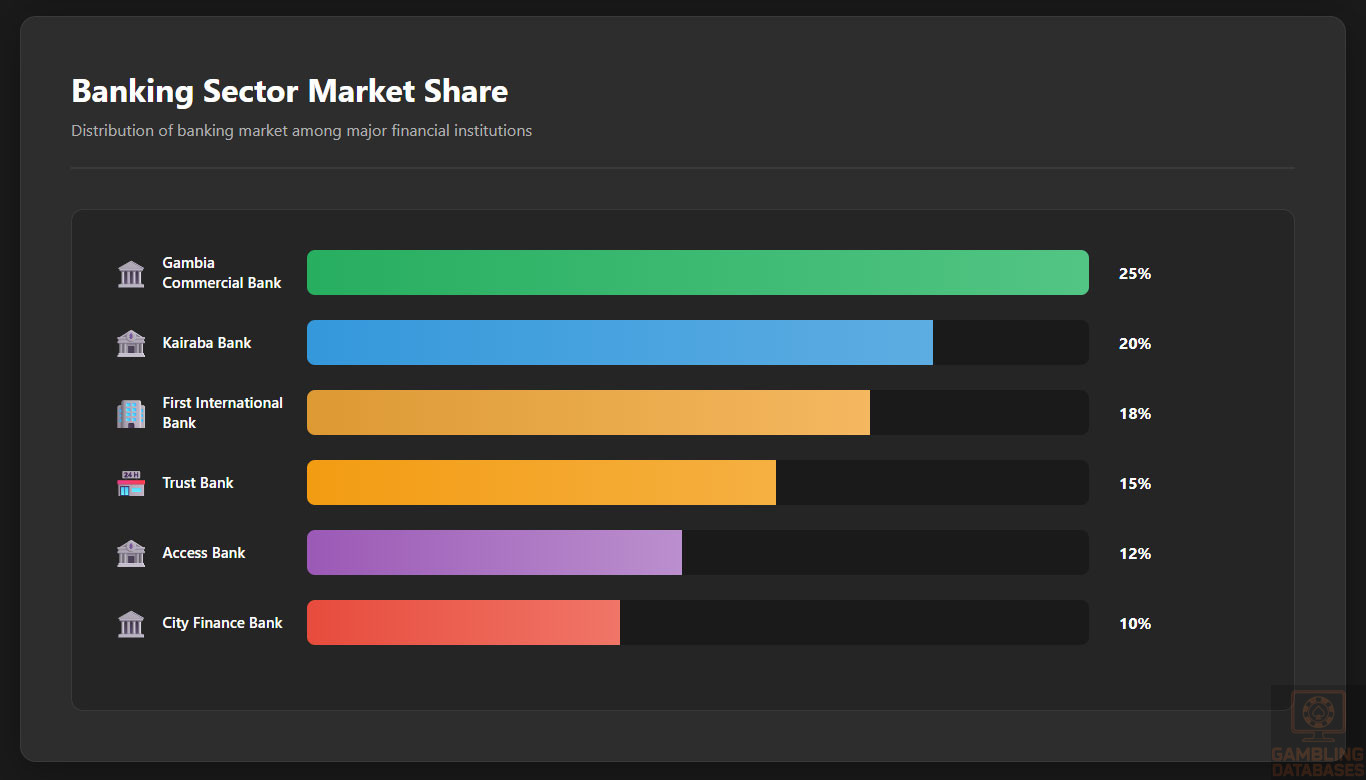Click the Kairaba Bank icon
This screenshot has width=1366, height=780.
coord(131,343)
